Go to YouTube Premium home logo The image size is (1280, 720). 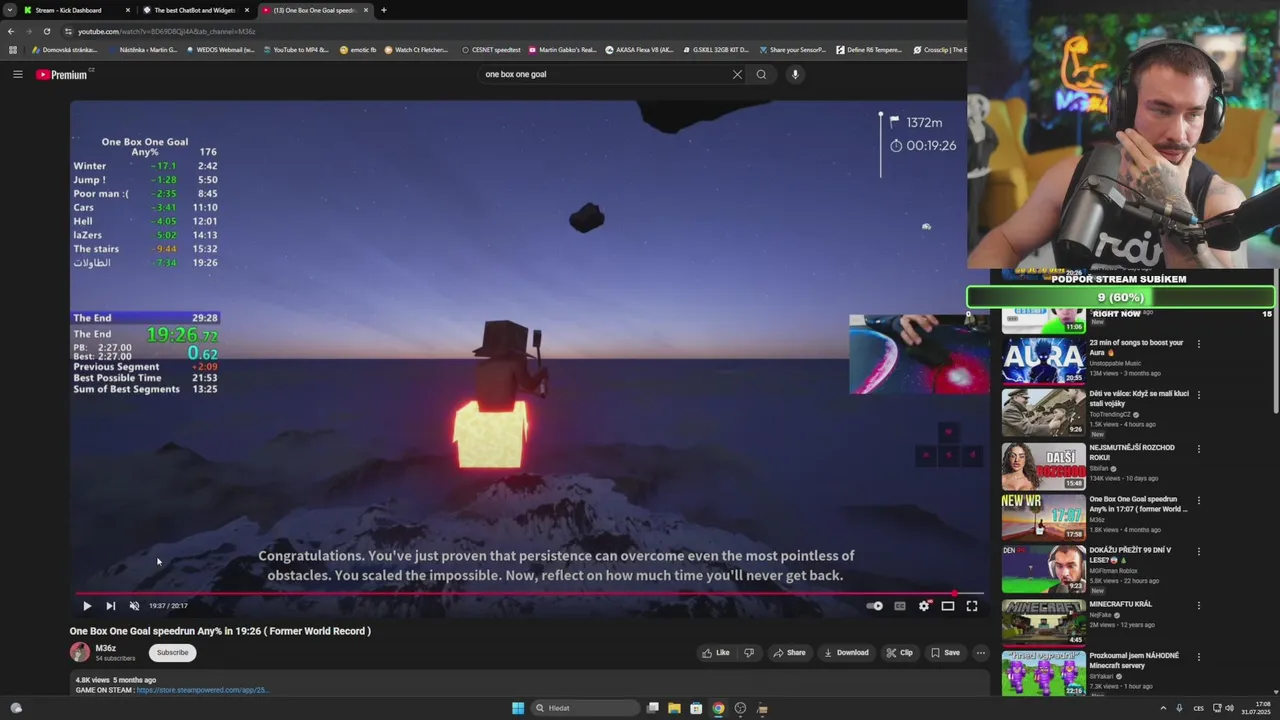pos(62,74)
